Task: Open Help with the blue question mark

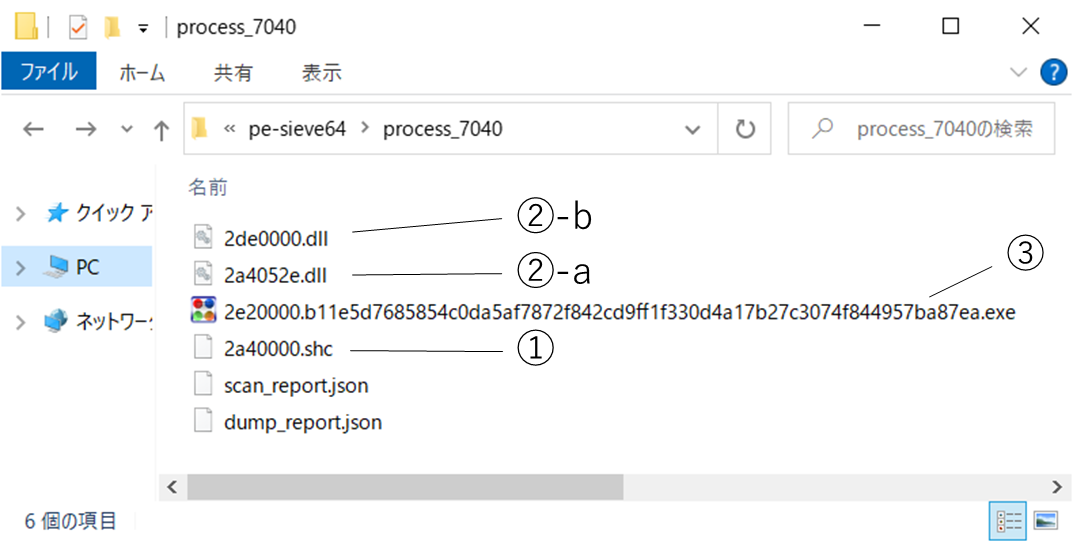Action: [x=1053, y=72]
